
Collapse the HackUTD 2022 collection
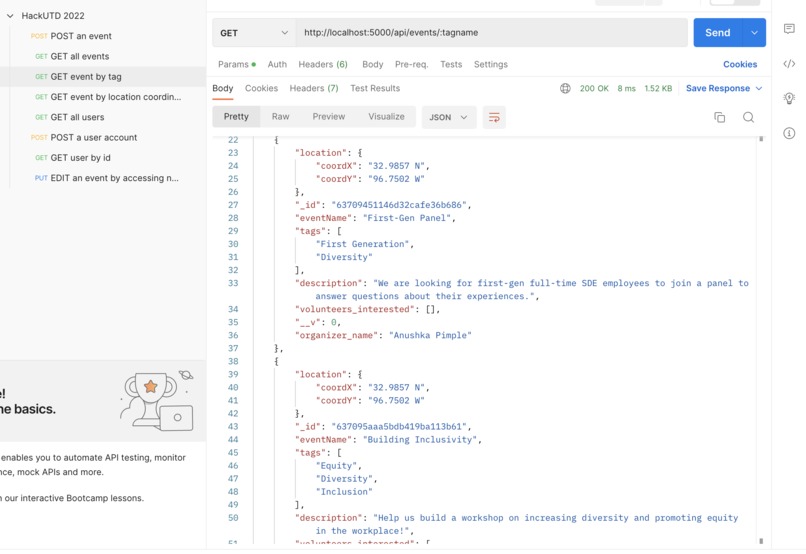click(x=10, y=16)
